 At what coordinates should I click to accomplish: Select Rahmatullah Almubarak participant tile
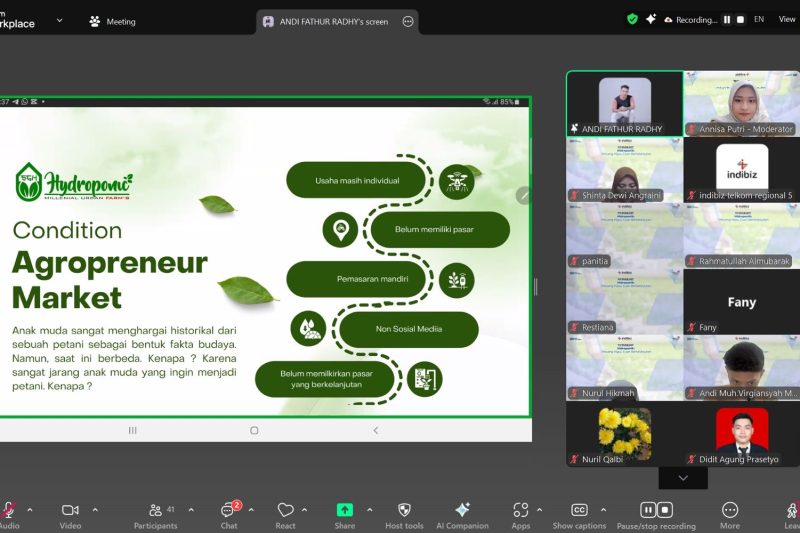click(x=741, y=236)
